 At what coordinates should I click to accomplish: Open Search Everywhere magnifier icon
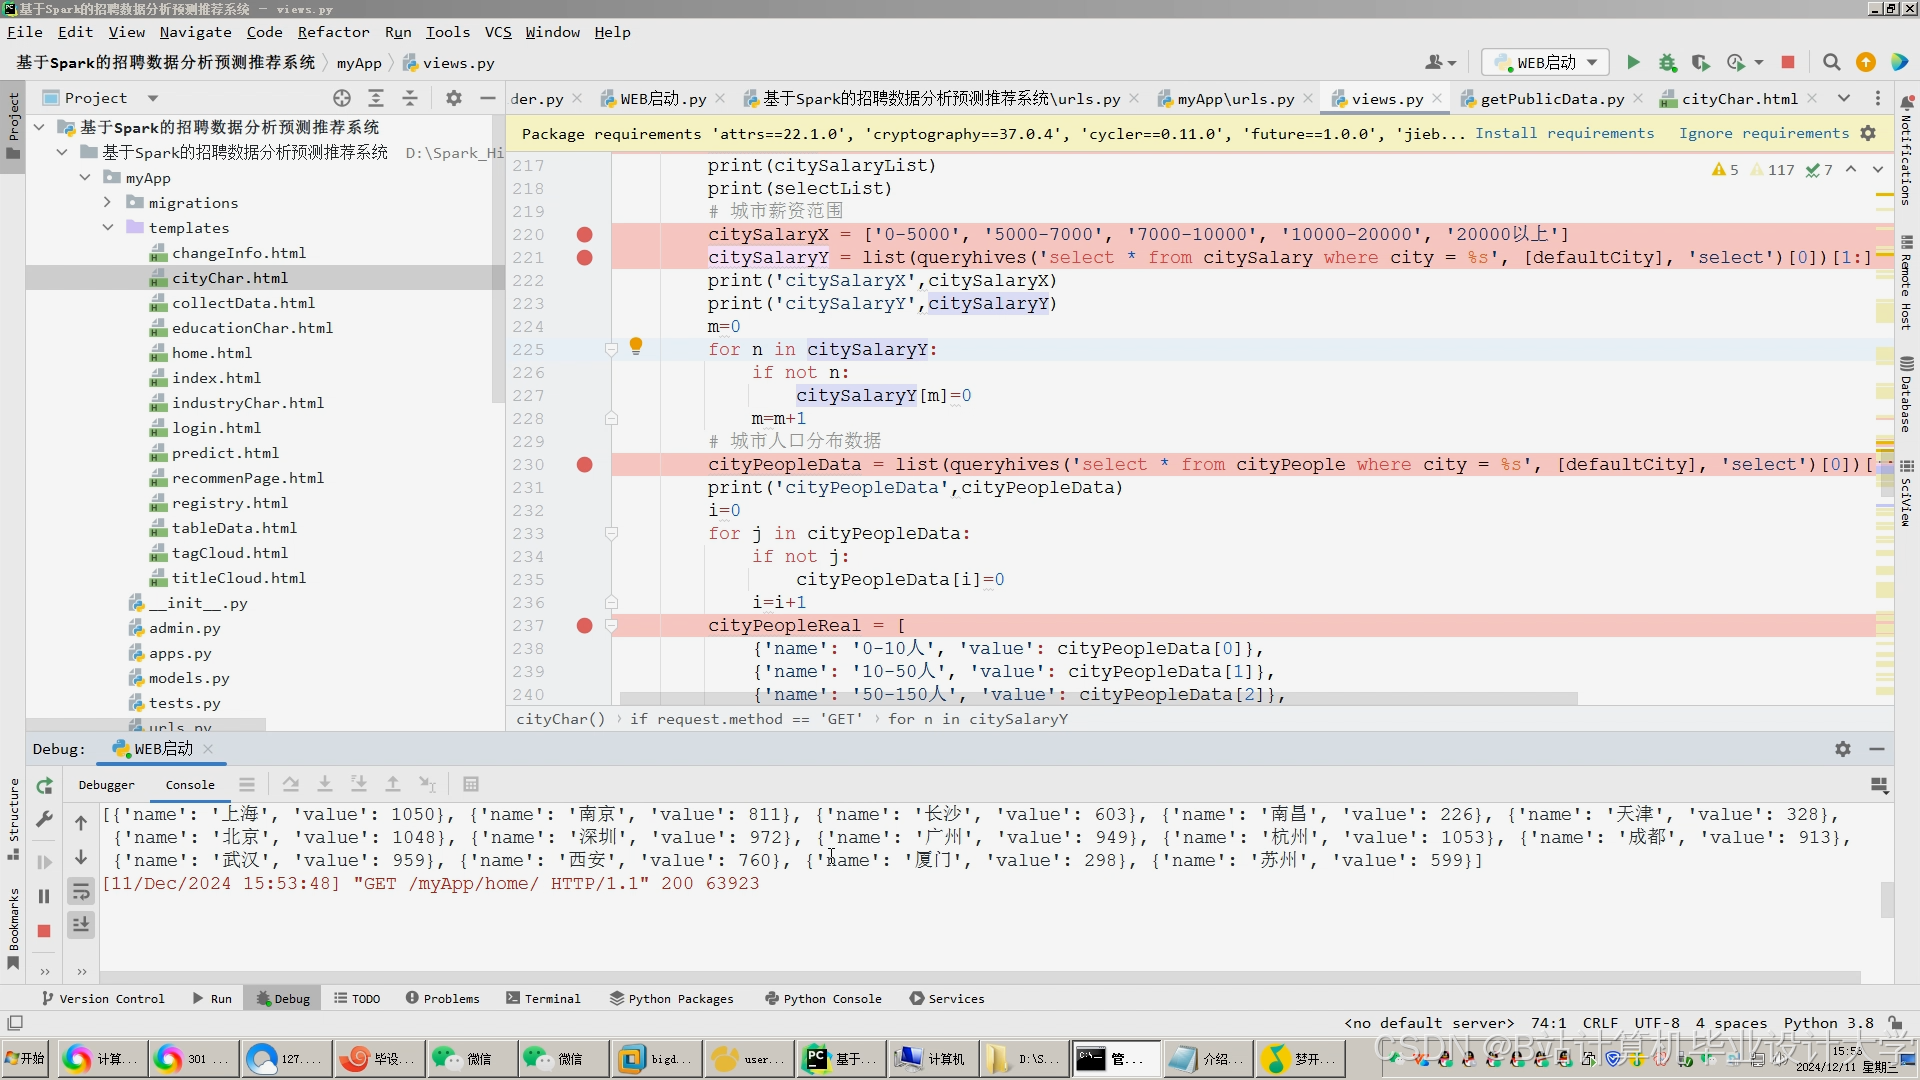coord(1832,62)
